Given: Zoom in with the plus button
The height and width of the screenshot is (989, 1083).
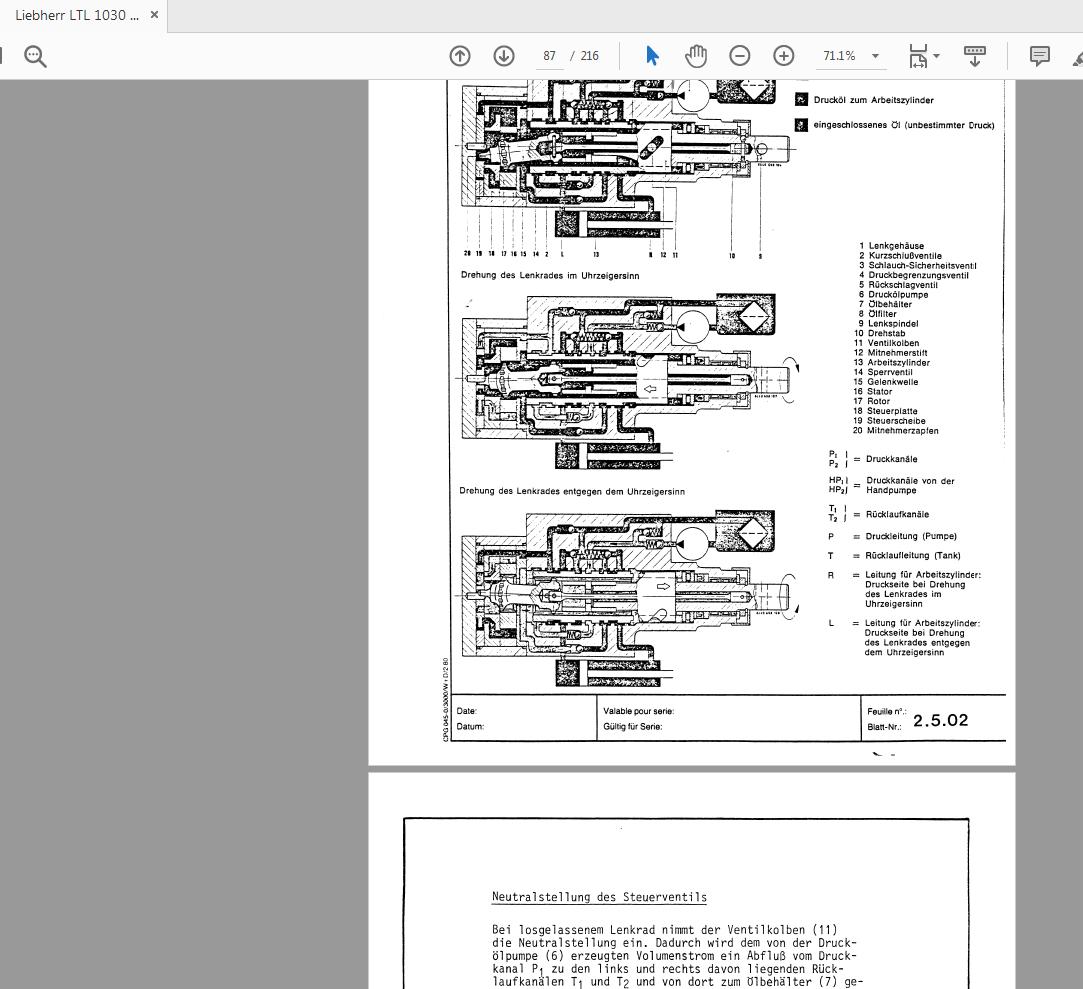Looking at the screenshot, I should point(784,56).
